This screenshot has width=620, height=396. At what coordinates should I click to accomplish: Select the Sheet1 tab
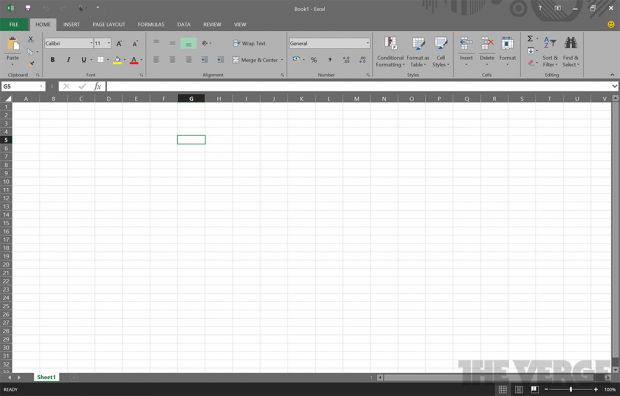click(x=46, y=377)
